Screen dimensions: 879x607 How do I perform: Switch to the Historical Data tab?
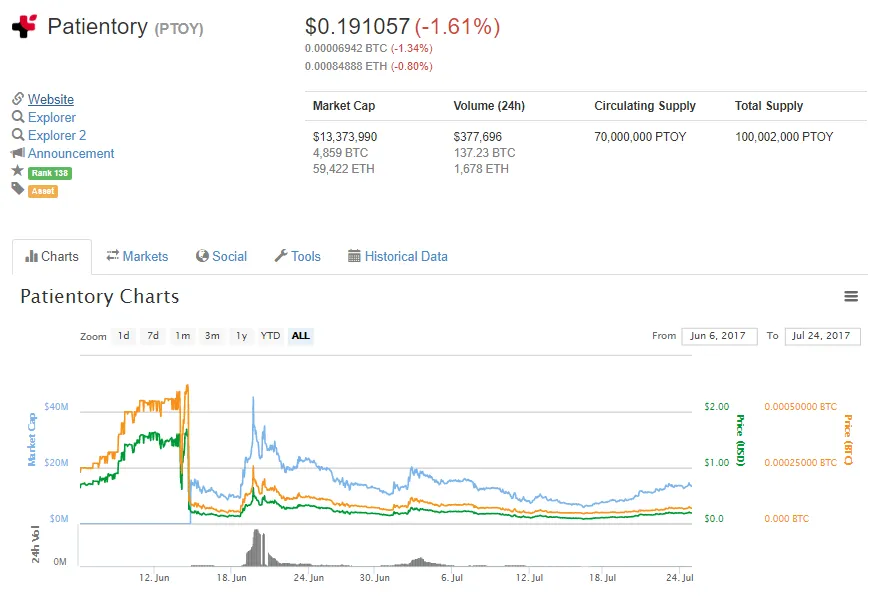coord(398,256)
